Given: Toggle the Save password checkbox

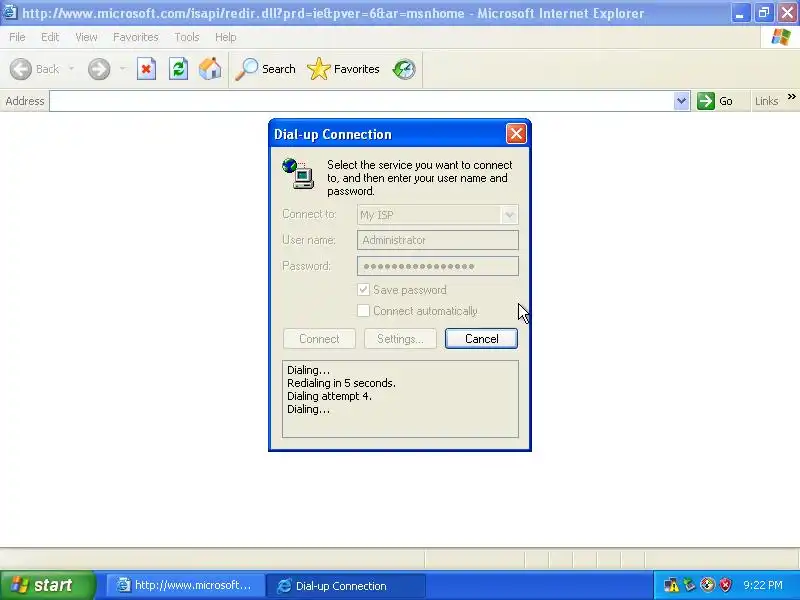Looking at the screenshot, I should (x=363, y=290).
